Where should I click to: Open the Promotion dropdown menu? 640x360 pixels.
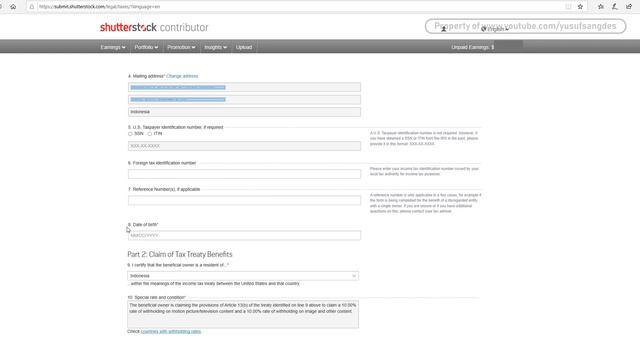coord(181,47)
